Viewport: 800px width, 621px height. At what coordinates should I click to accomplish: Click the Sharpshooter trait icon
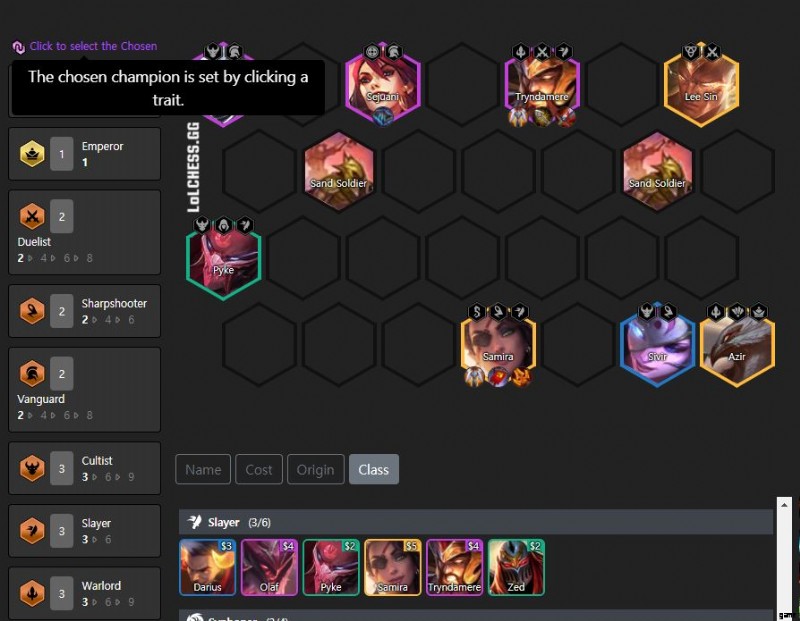32,311
